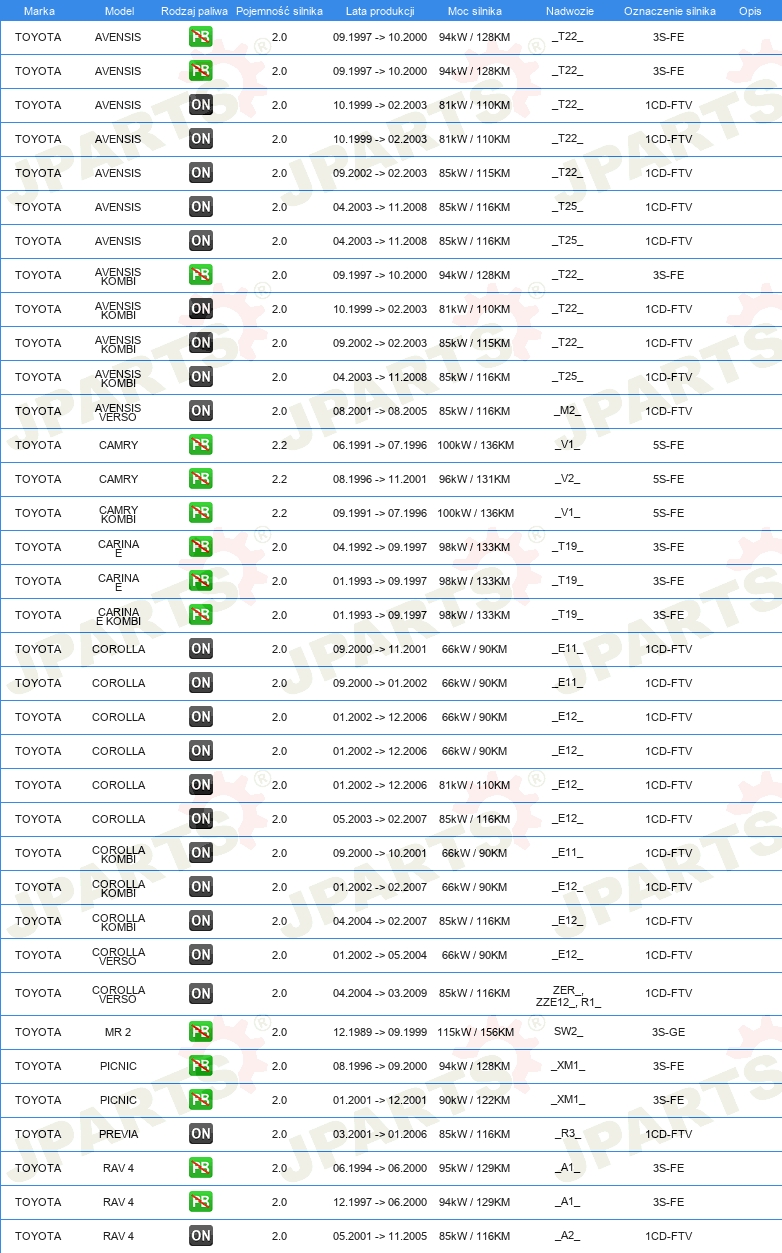Select the CARINA E KOMBI model cell

[x=119, y=615]
